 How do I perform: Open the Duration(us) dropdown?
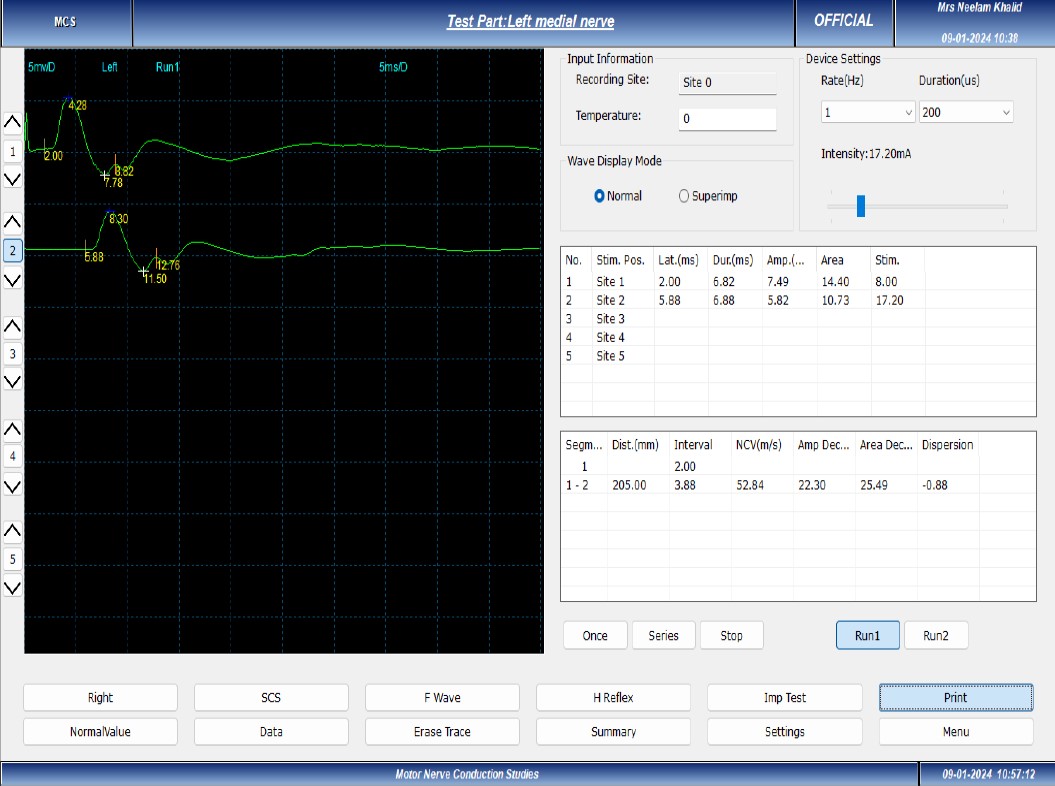pyautogui.click(x=966, y=112)
